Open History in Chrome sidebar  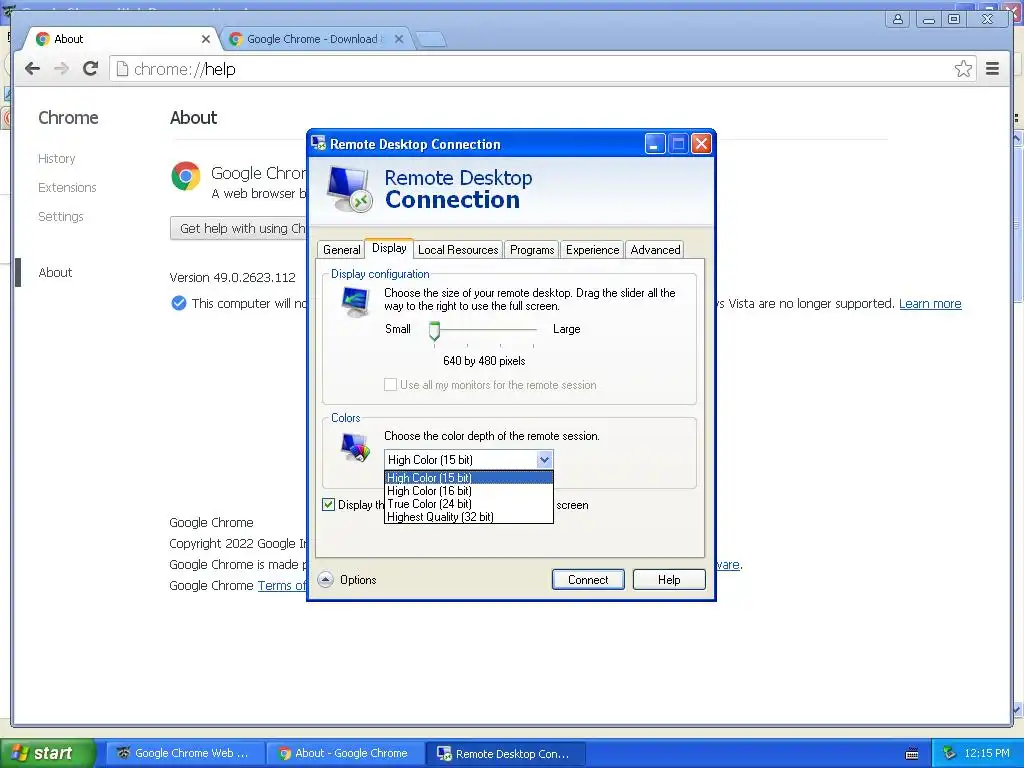[x=57, y=159]
